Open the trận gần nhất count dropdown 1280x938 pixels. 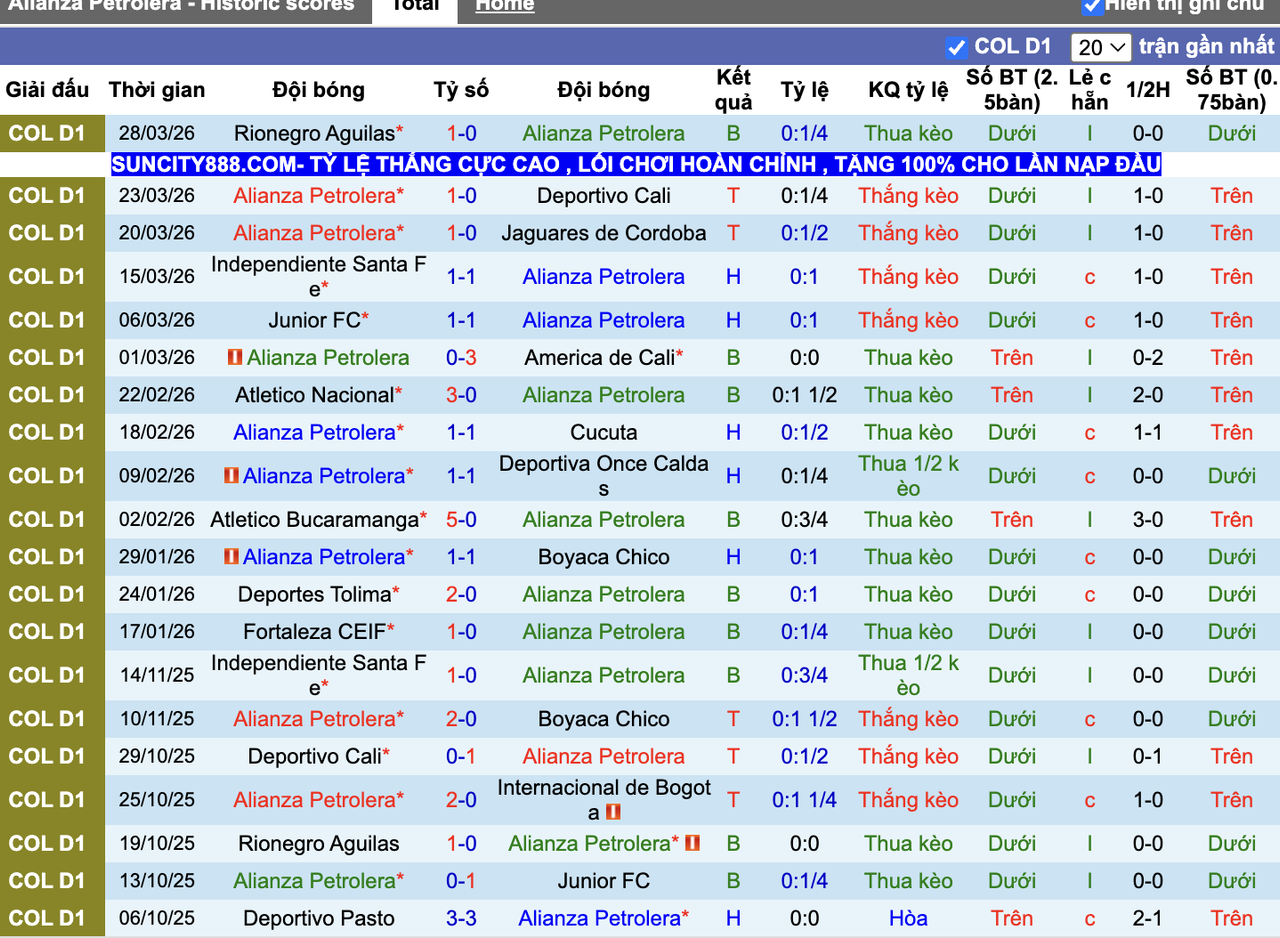click(1100, 47)
